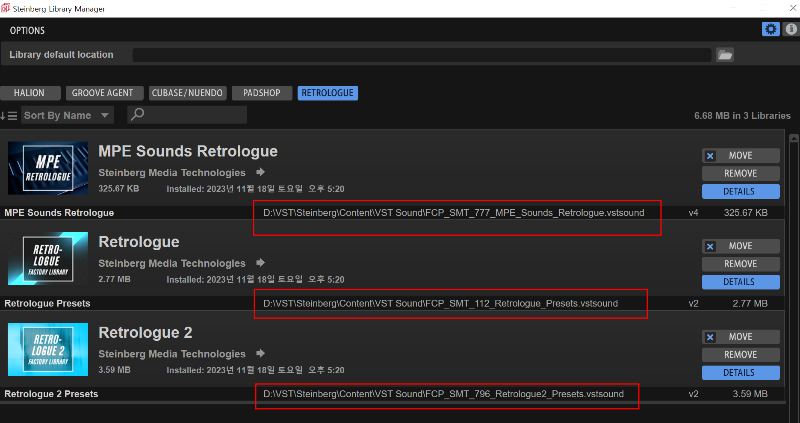The image size is (800, 423).
Task: Click '6.68 MB in 3 Libraries' summary text
Action: click(742, 116)
